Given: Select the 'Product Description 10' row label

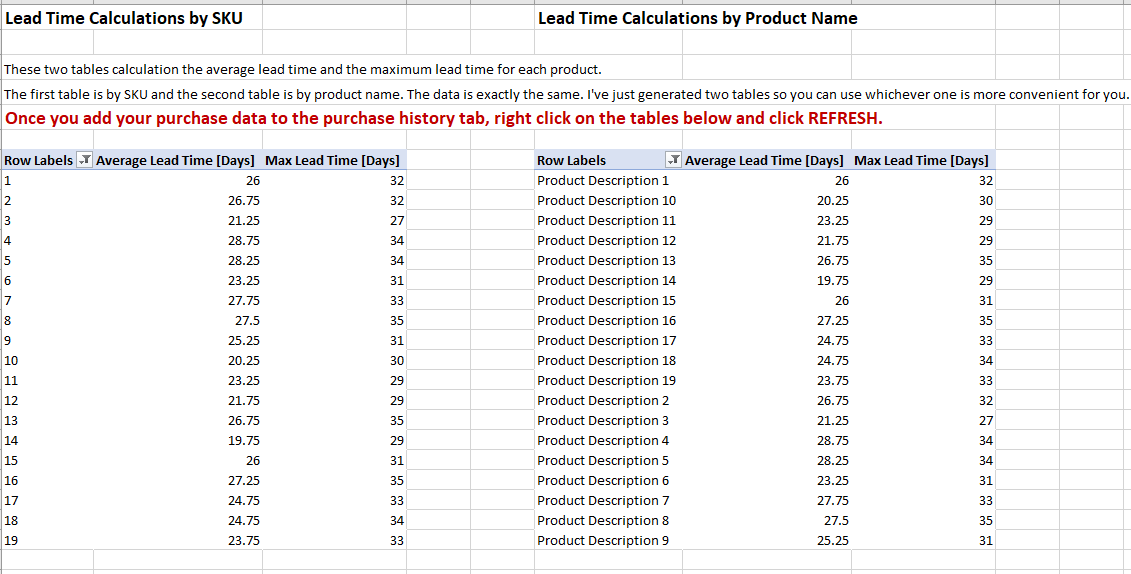Looking at the screenshot, I should pyautogui.click(x=608, y=200).
